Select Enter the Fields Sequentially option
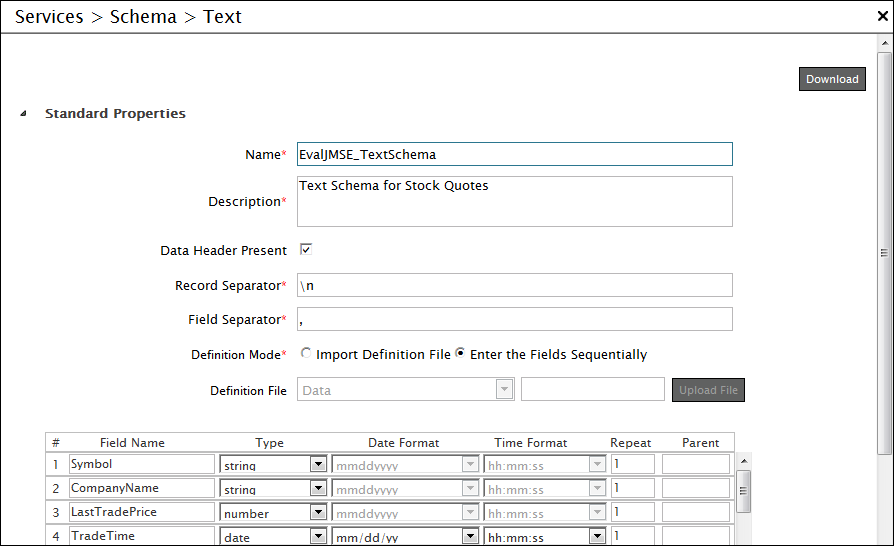Viewport: 894px width, 546px height. [x=461, y=354]
